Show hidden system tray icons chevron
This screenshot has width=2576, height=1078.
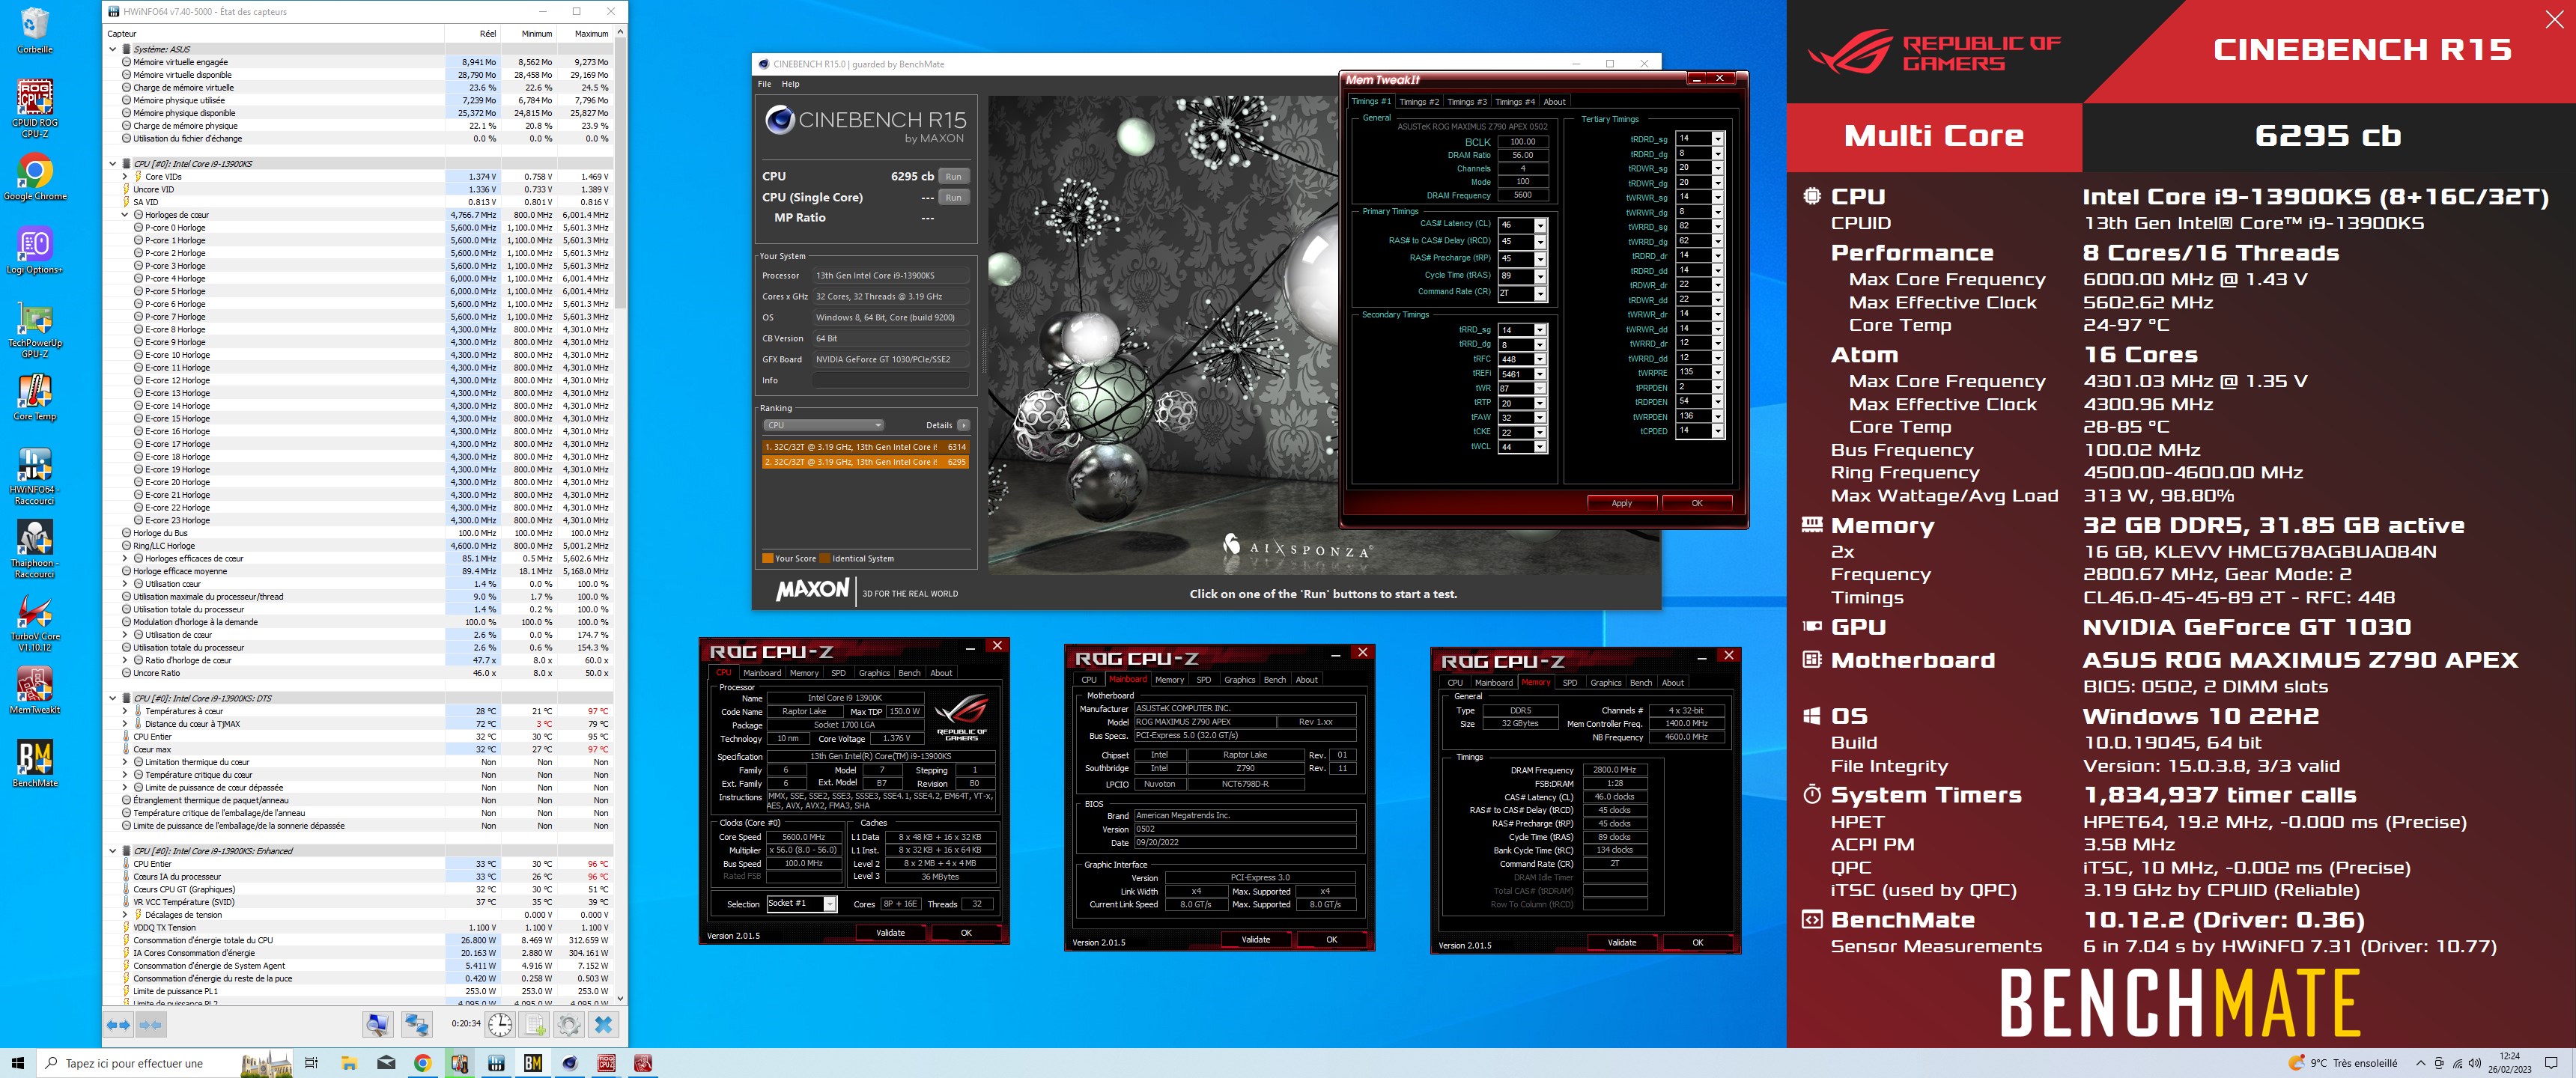pos(2420,1063)
